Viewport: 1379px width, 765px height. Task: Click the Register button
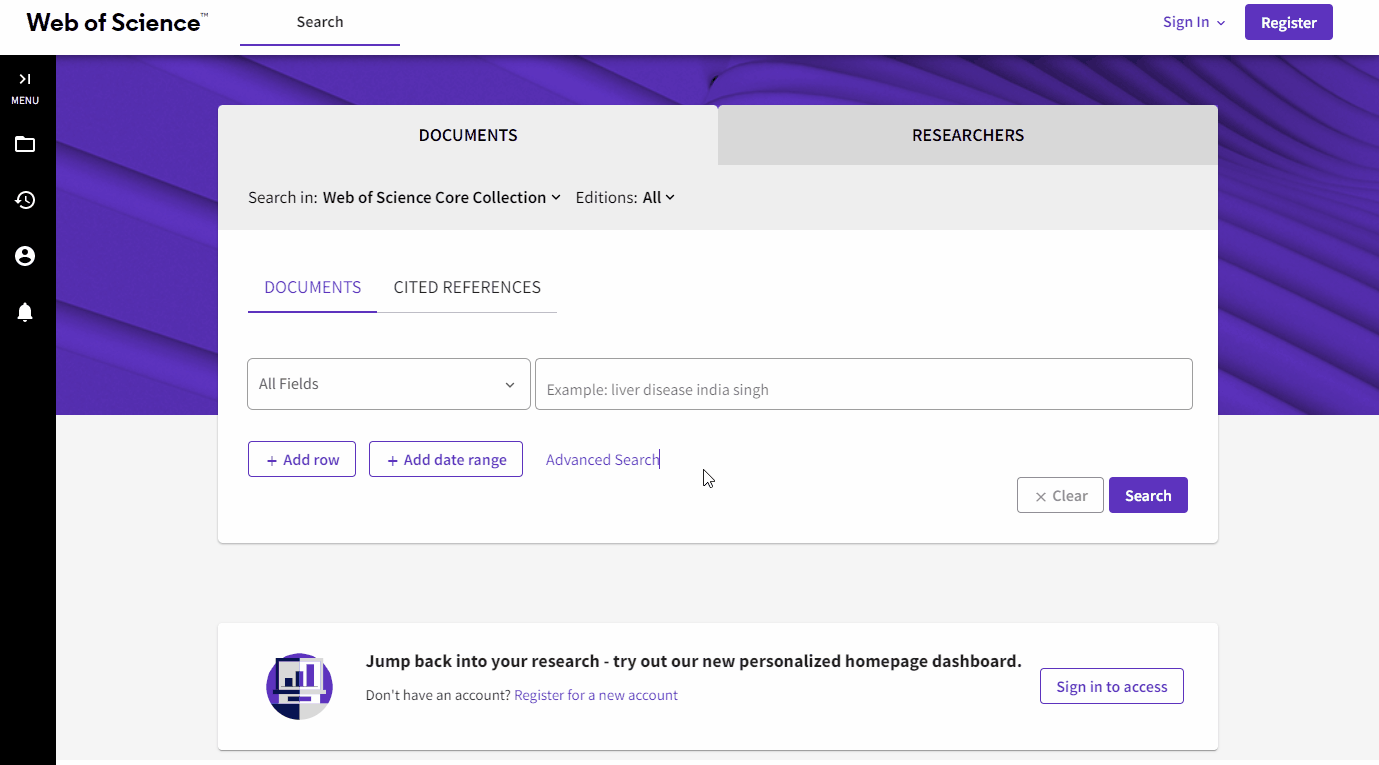tap(1289, 22)
